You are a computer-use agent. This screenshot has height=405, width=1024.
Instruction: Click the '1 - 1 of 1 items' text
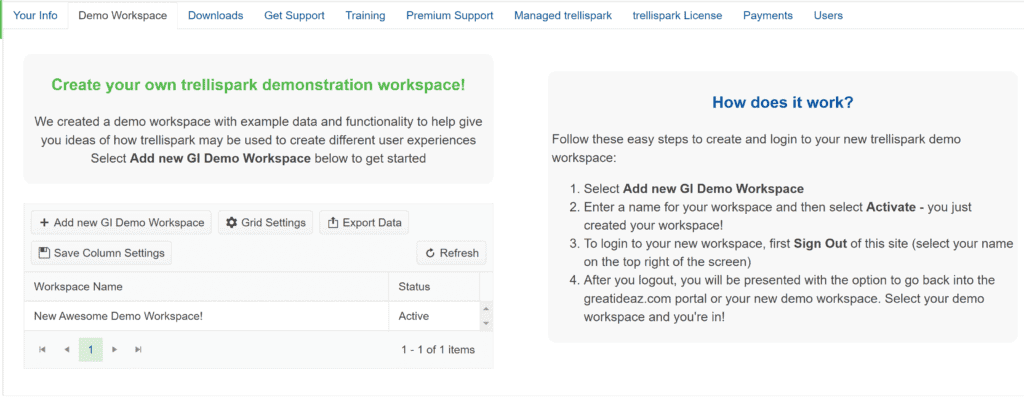(438, 349)
